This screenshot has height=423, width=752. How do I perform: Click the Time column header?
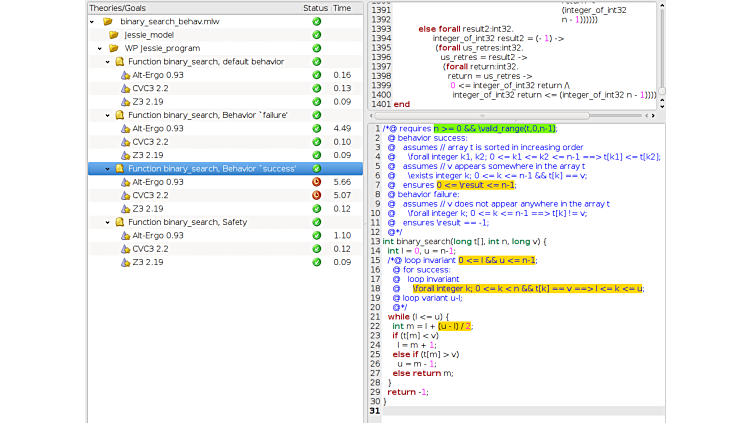coord(342,7)
